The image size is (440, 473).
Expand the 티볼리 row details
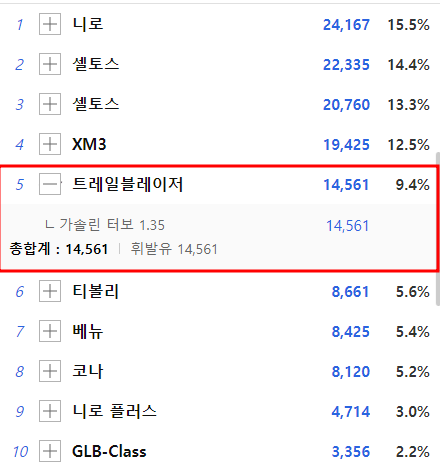pyautogui.click(x=50, y=291)
